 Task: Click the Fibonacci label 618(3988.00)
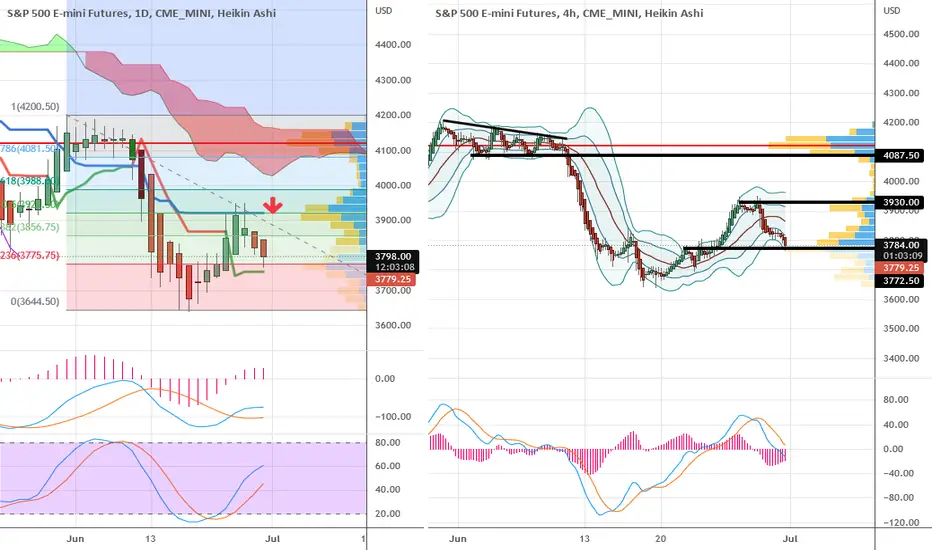[x=29, y=181]
